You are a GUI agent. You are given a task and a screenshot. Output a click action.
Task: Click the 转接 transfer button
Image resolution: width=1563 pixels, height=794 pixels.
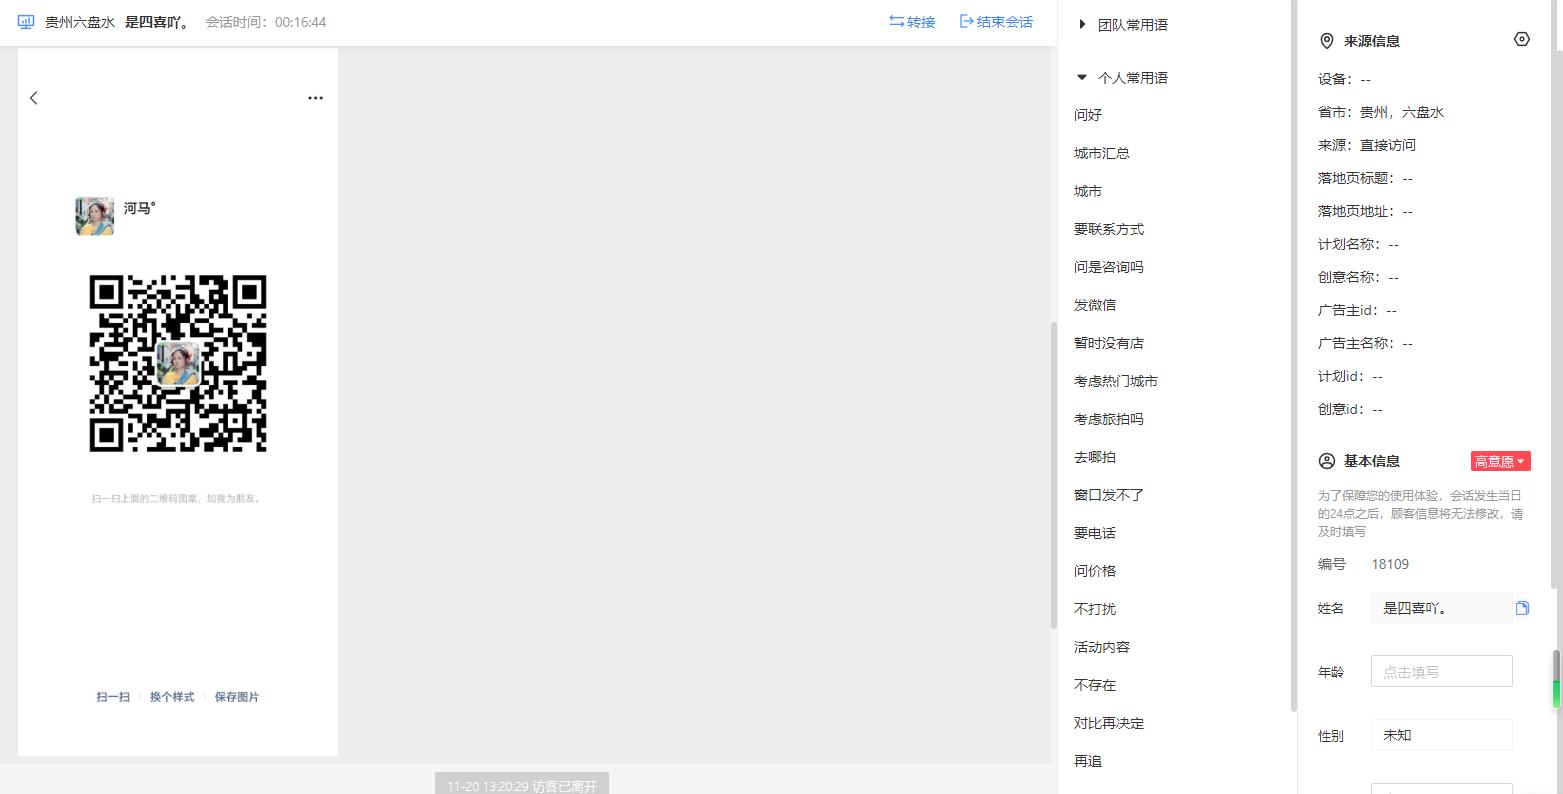[912, 22]
